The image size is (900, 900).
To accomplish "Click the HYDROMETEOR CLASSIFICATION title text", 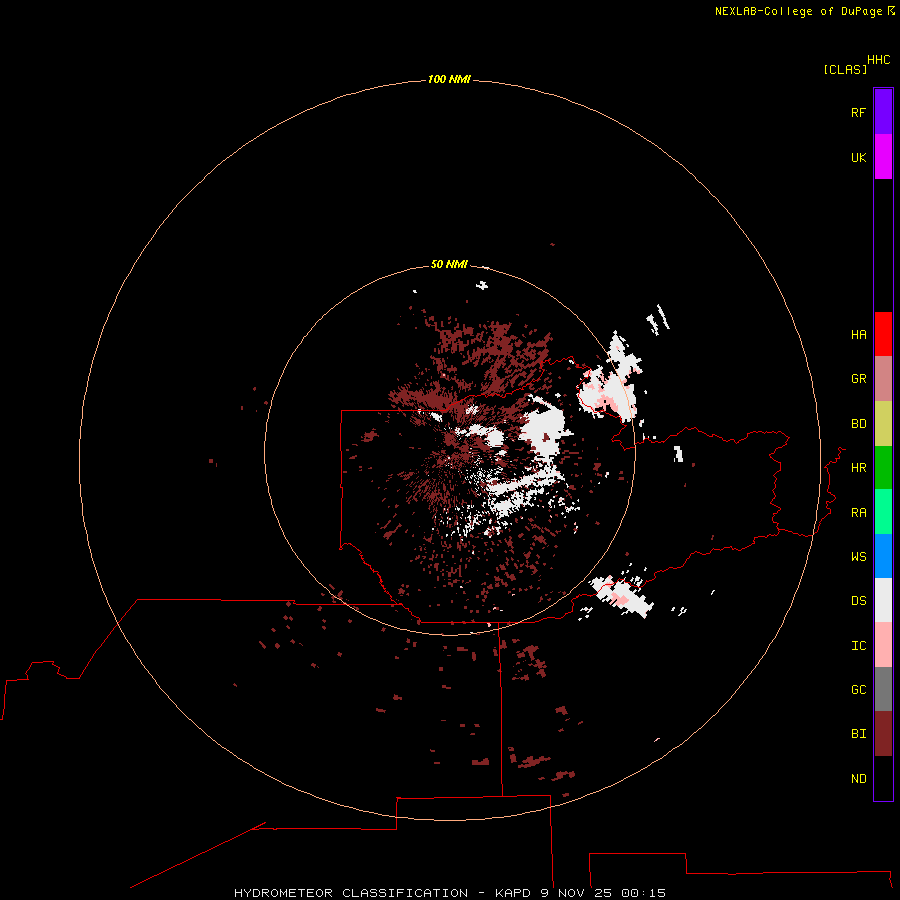I will [351, 893].
